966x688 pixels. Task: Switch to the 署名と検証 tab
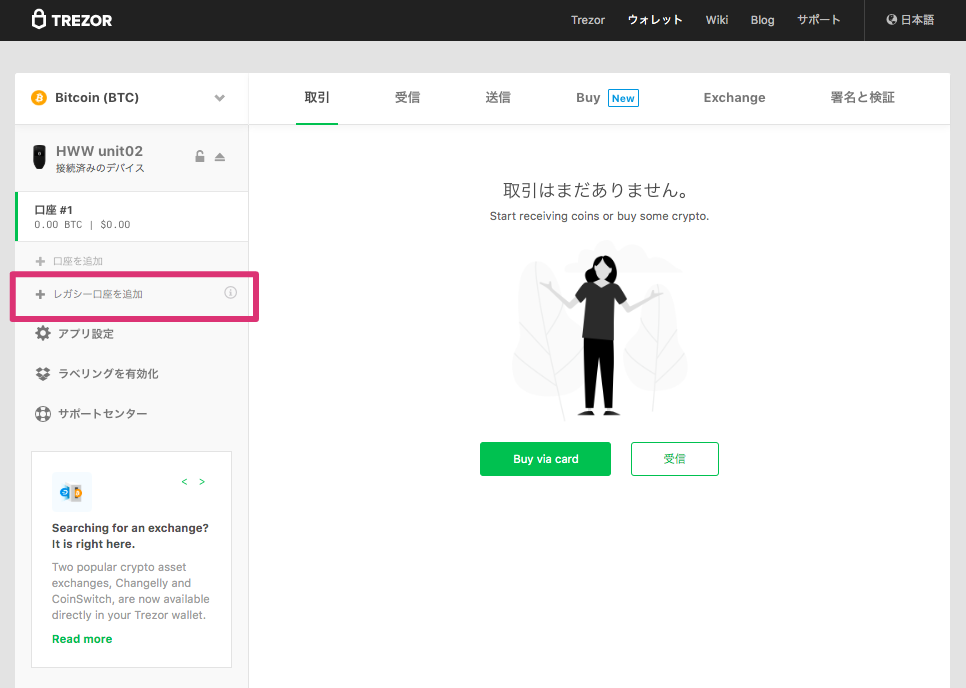(862, 97)
